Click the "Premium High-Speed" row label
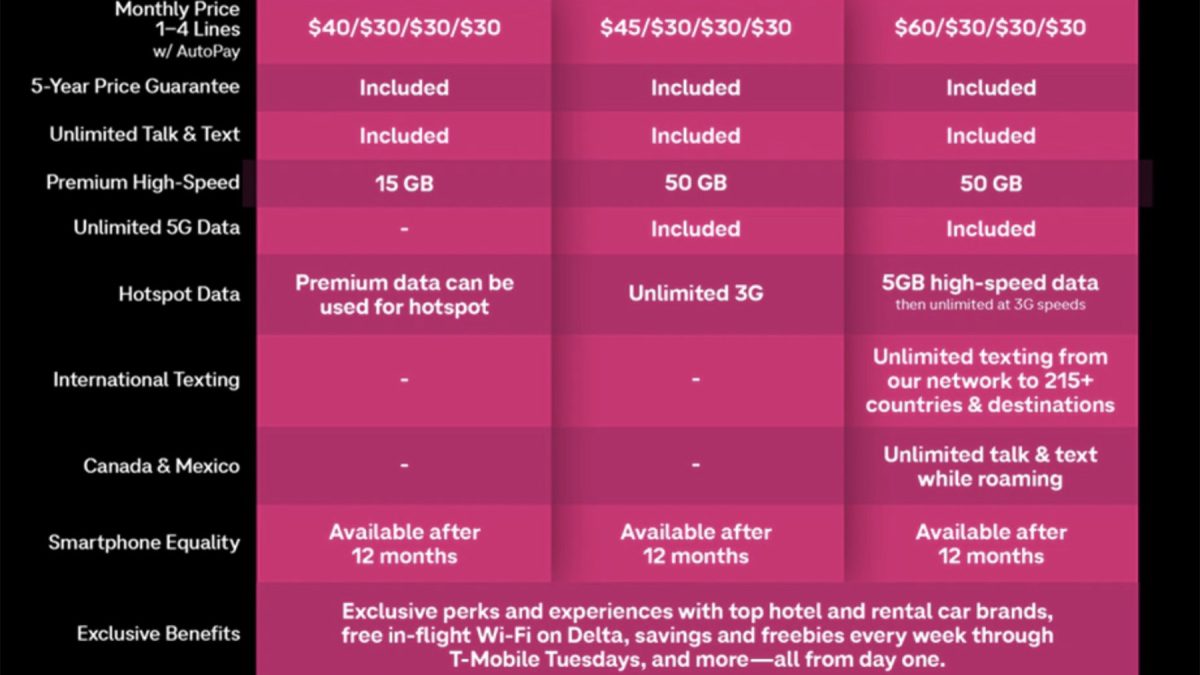This screenshot has width=1200, height=675. [142, 183]
